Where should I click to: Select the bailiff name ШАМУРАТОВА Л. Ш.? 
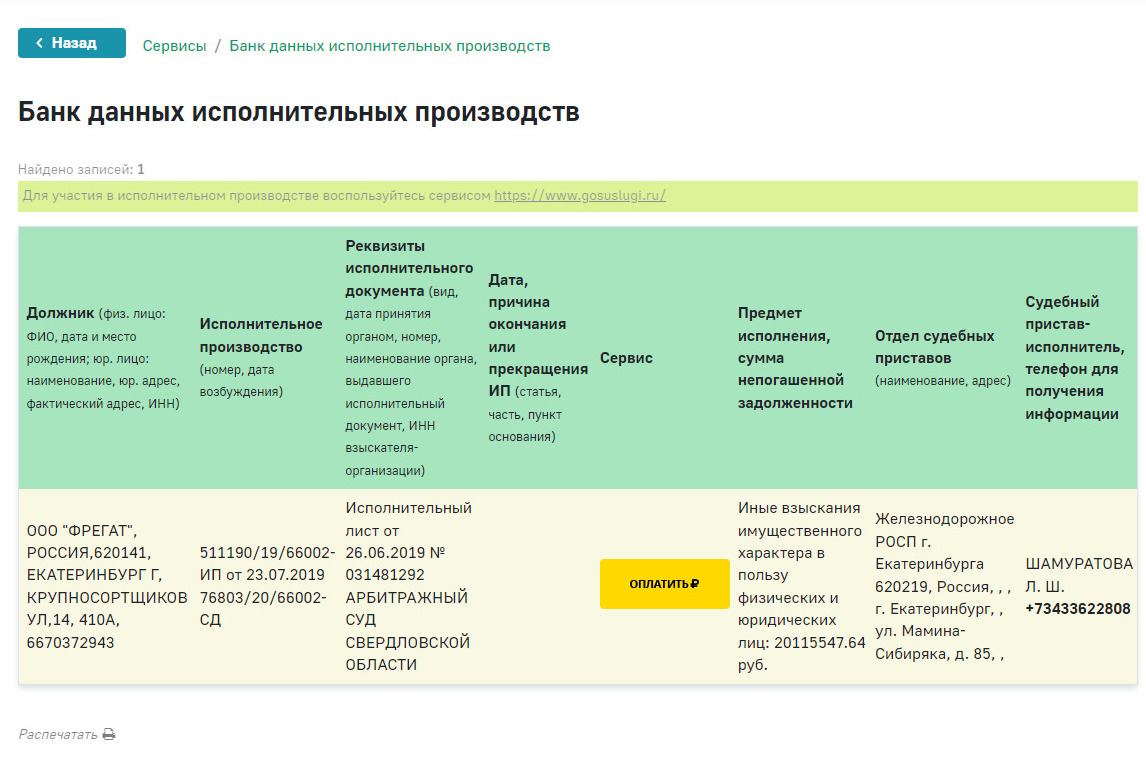coord(1079,575)
